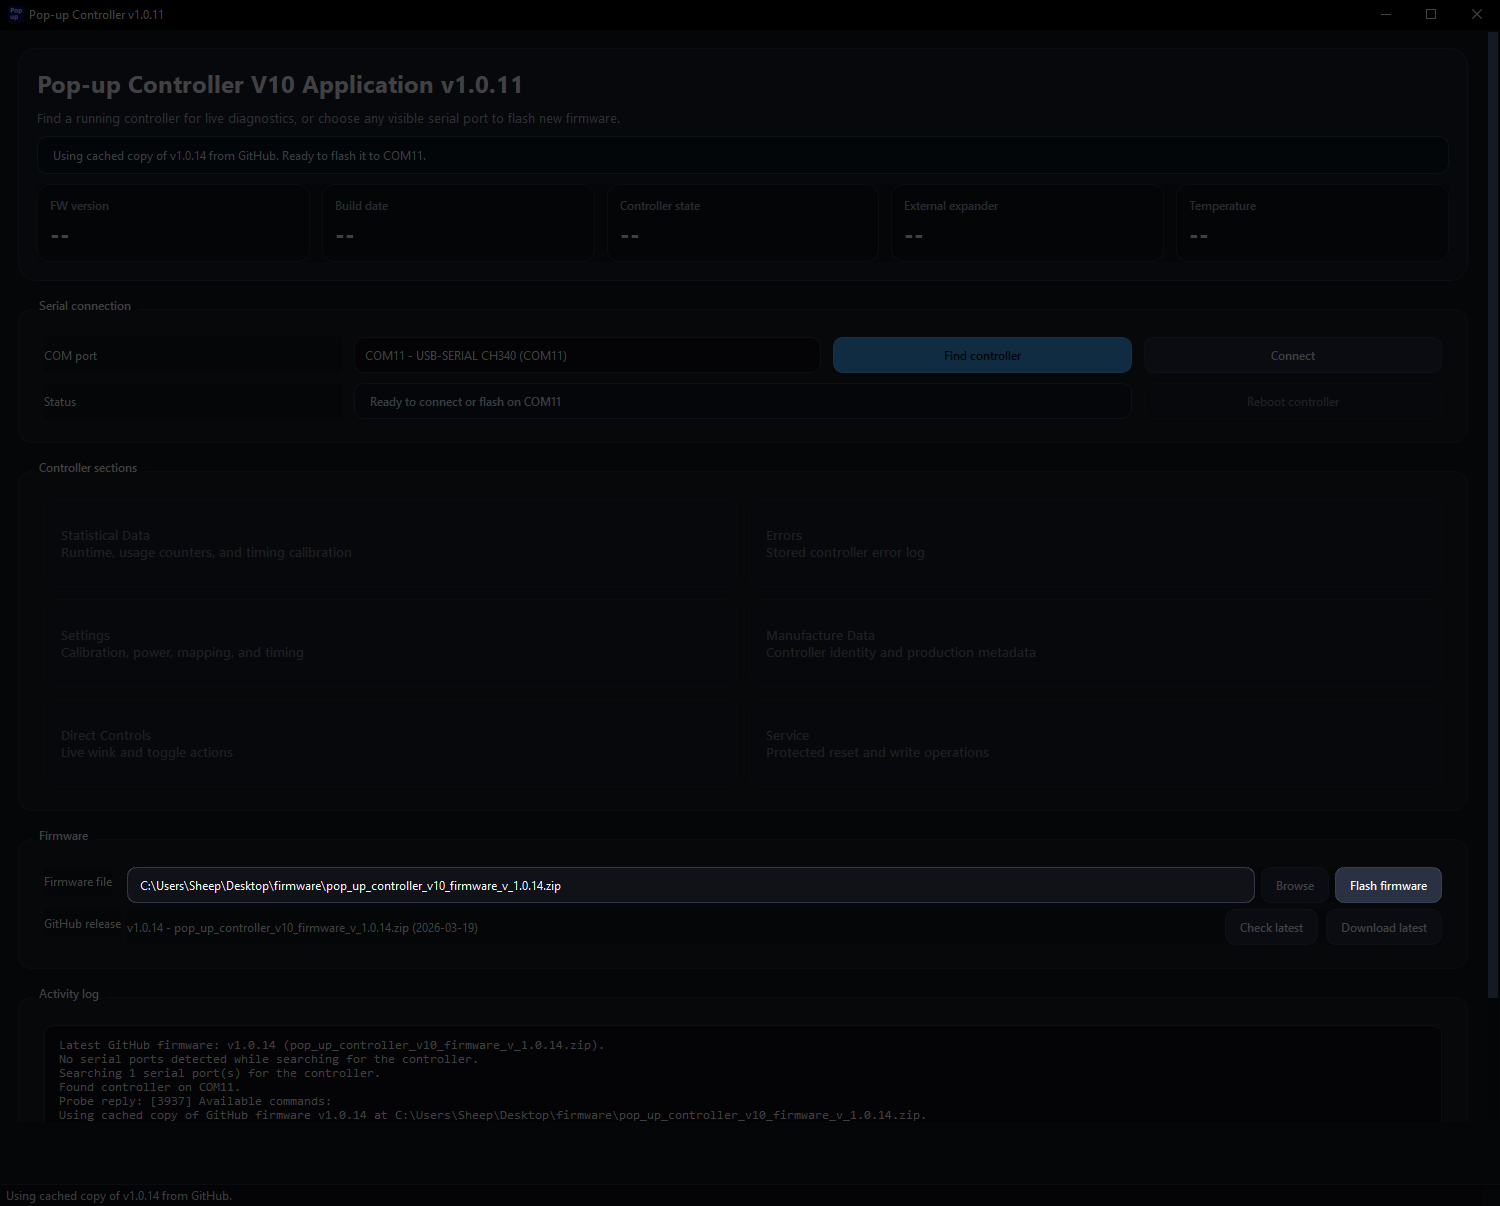The height and width of the screenshot is (1206, 1500).
Task: Click the FW version info card
Action: 174,222
